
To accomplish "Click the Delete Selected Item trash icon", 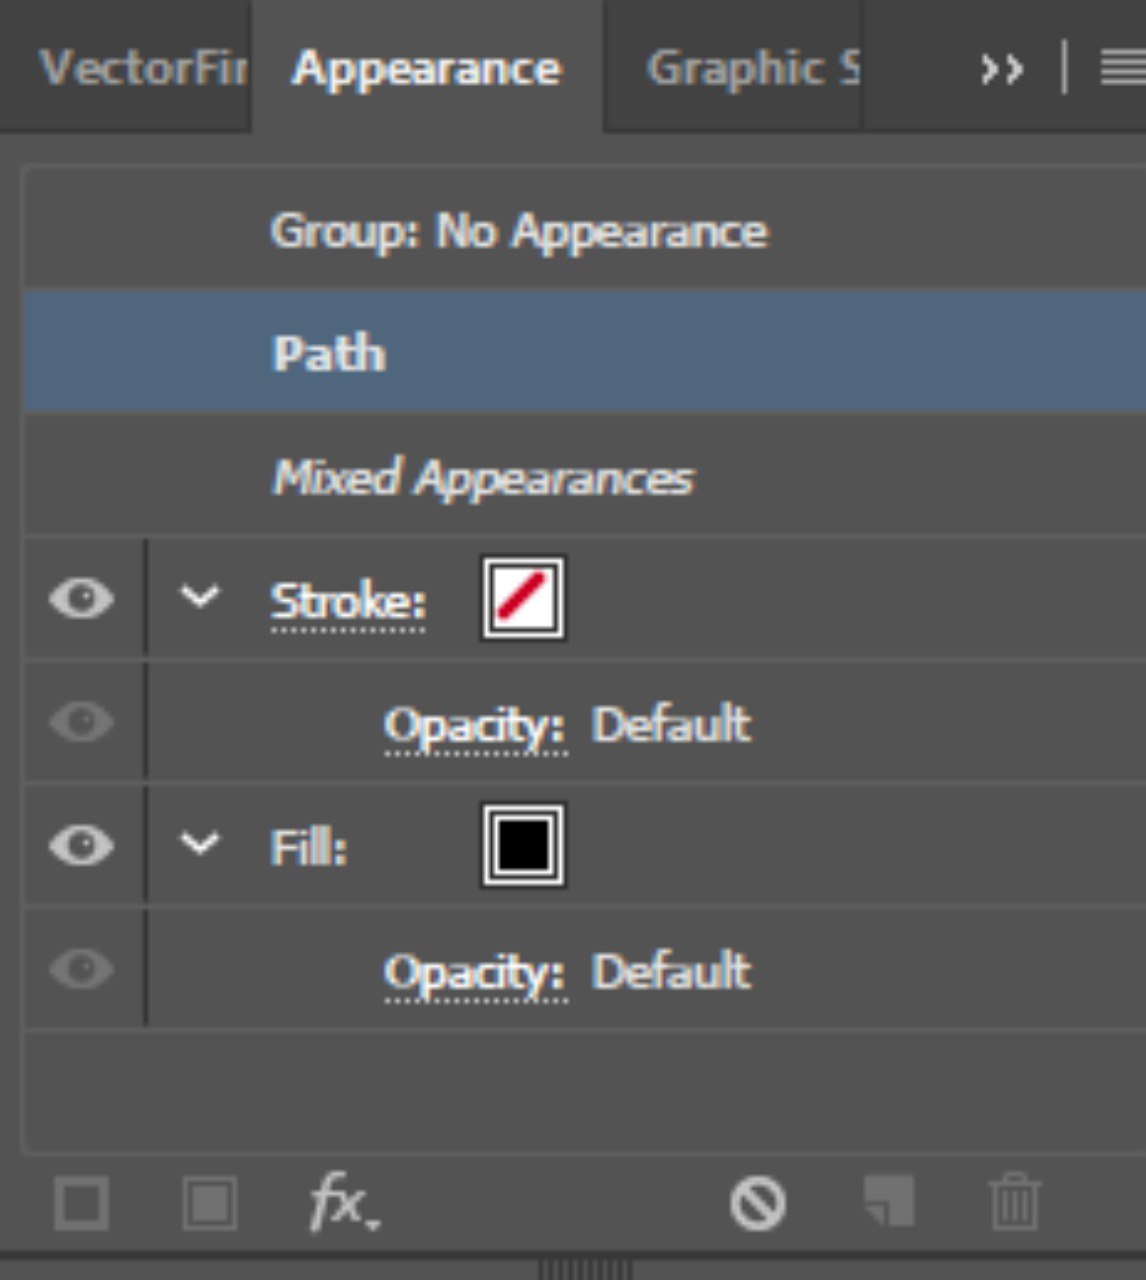I will click(x=1014, y=1202).
